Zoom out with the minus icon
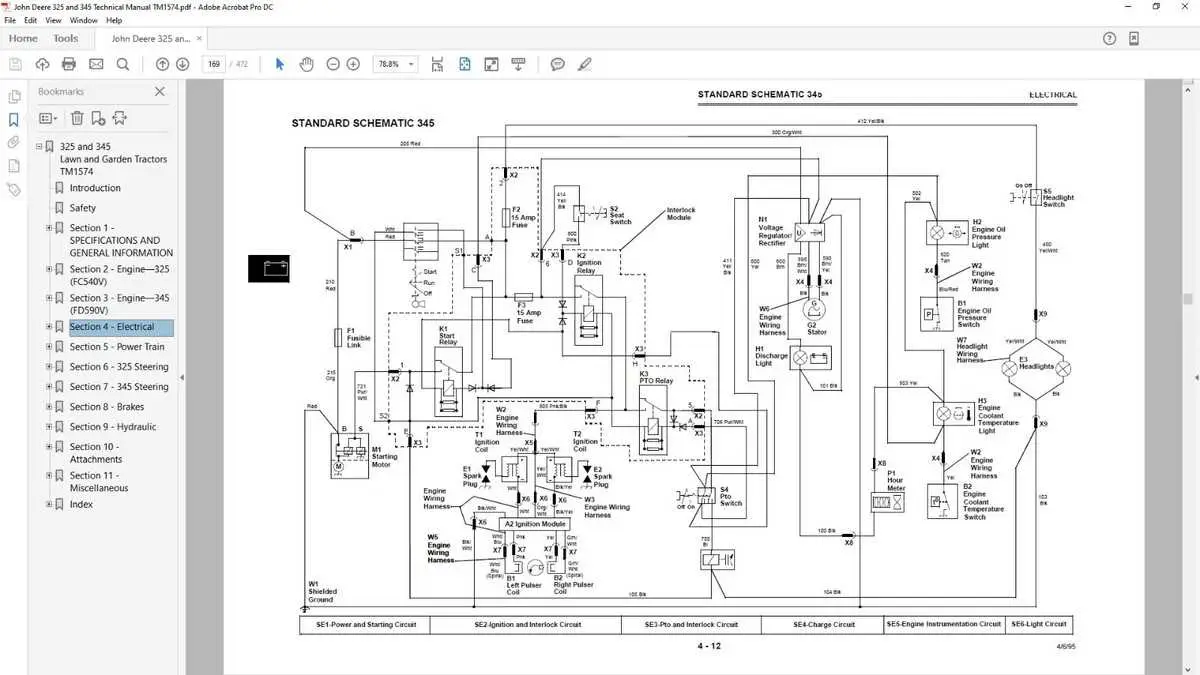 click(331, 64)
